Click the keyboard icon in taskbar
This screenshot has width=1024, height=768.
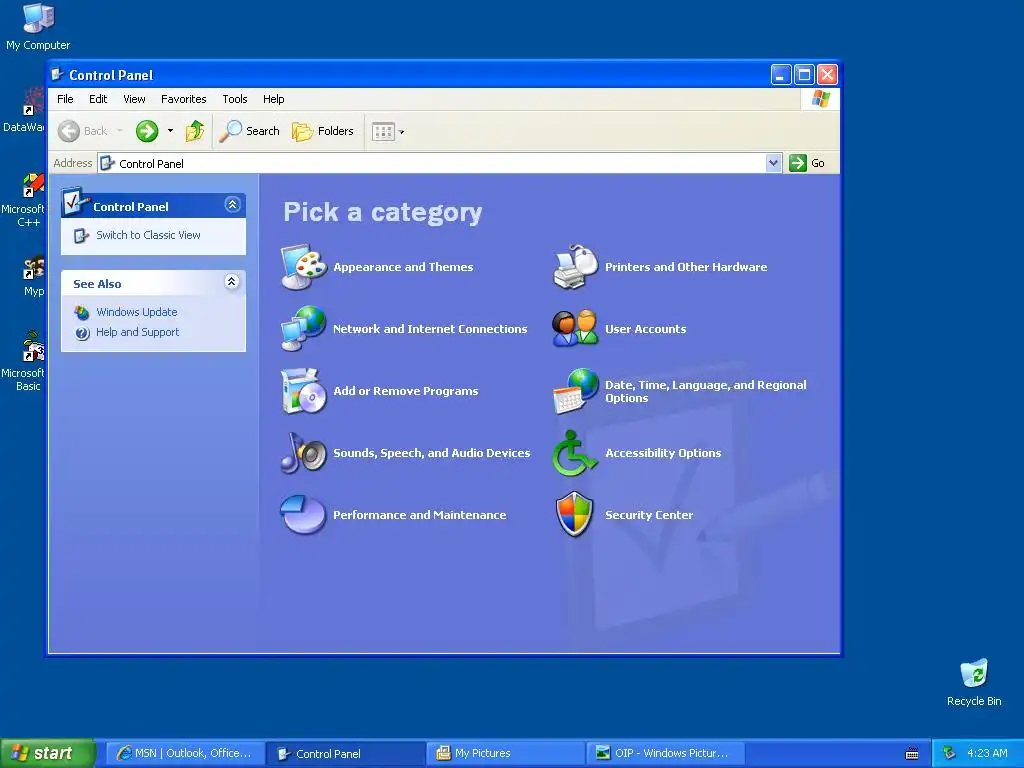click(912, 754)
